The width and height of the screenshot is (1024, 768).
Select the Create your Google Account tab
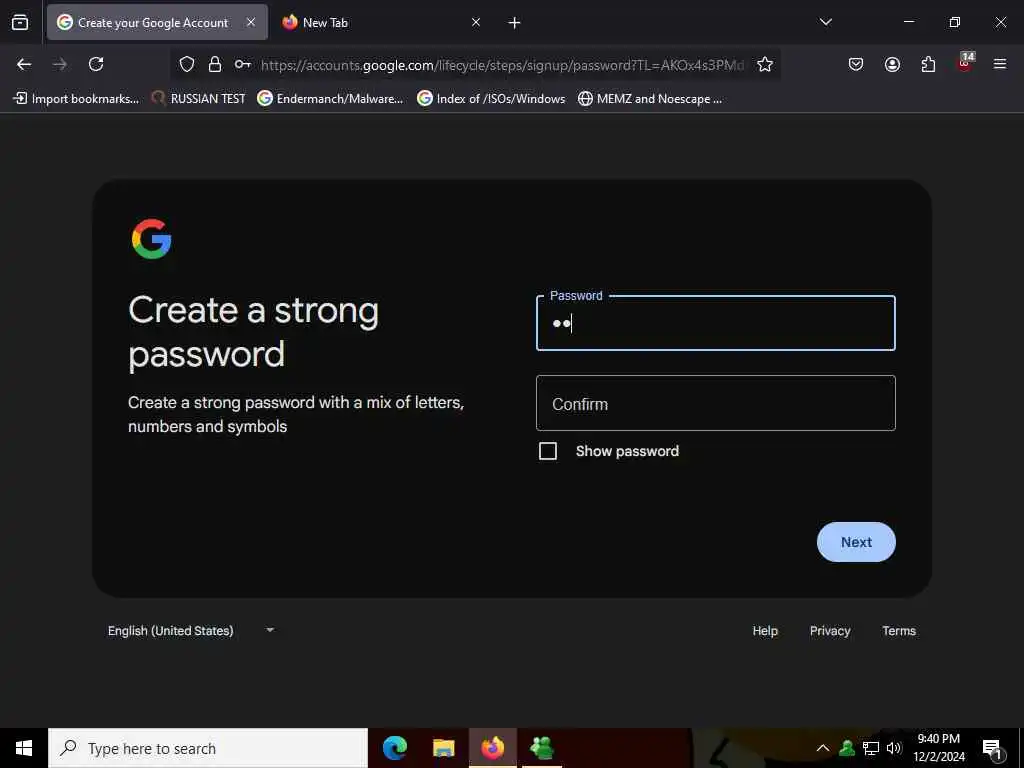point(157,22)
